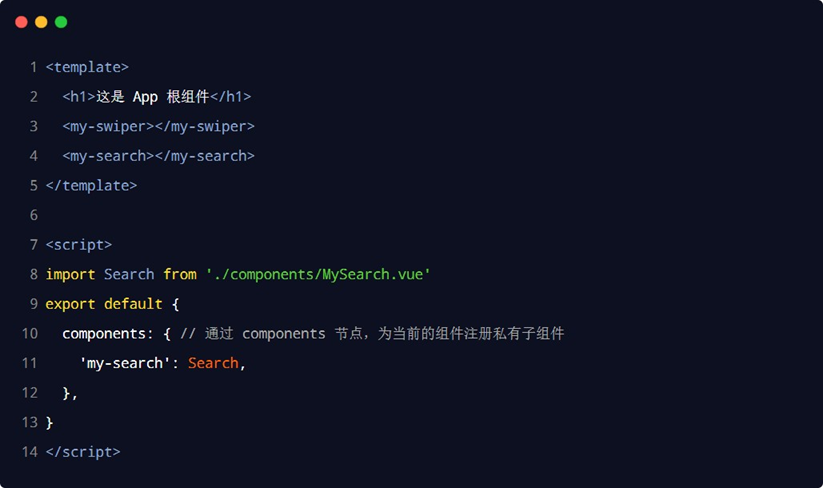Click the closing template tag
The width and height of the screenshot is (823, 488).
(x=91, y=186)
